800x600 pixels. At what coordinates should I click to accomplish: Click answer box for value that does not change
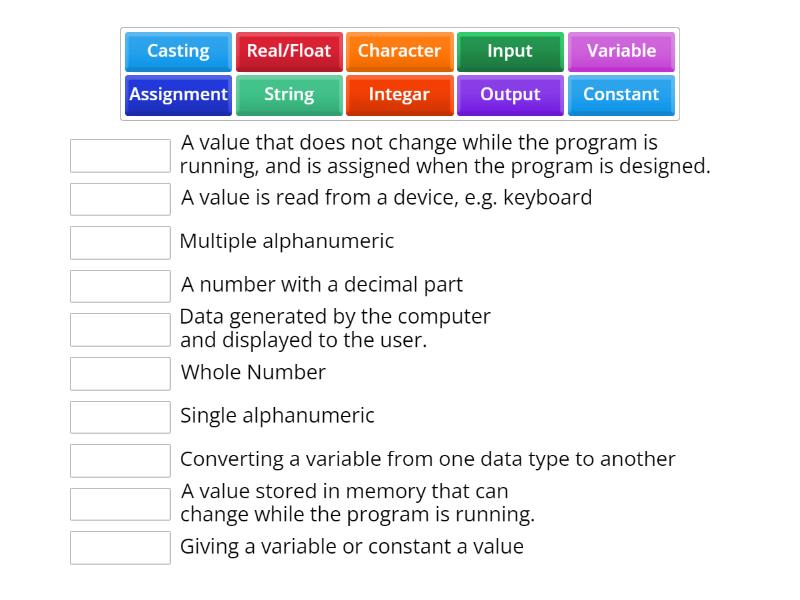[120, 155]
